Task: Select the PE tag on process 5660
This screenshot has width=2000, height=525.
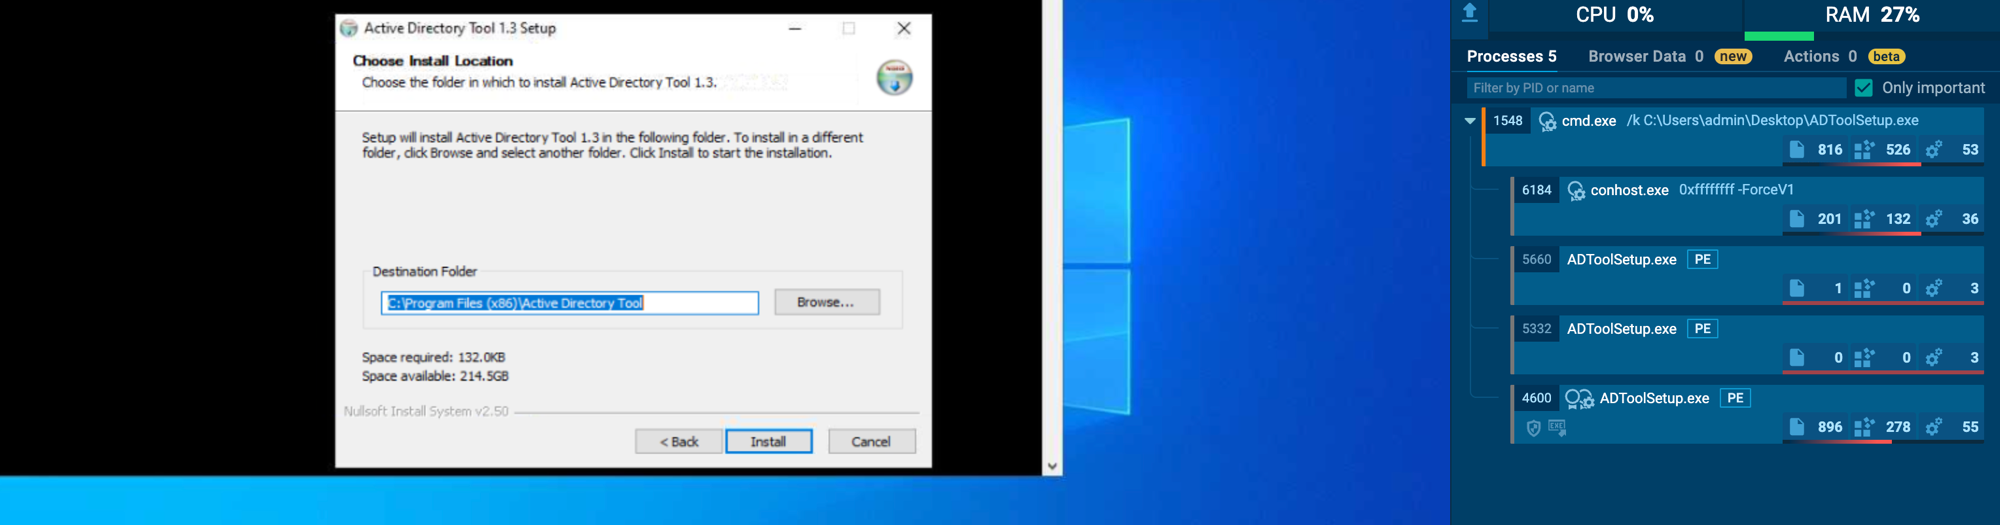Action: (1702, 260)
